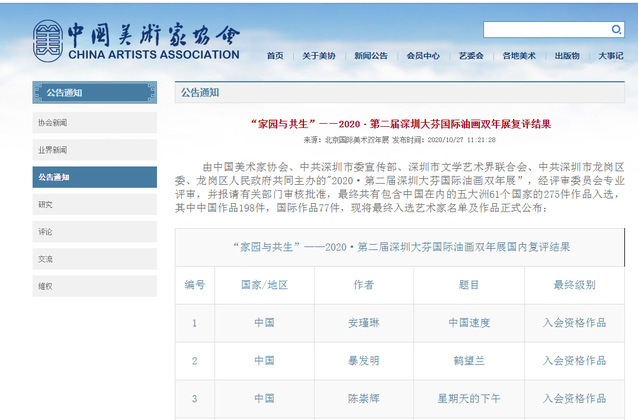Open the 首页 navigation item

(x=274, y=56)
